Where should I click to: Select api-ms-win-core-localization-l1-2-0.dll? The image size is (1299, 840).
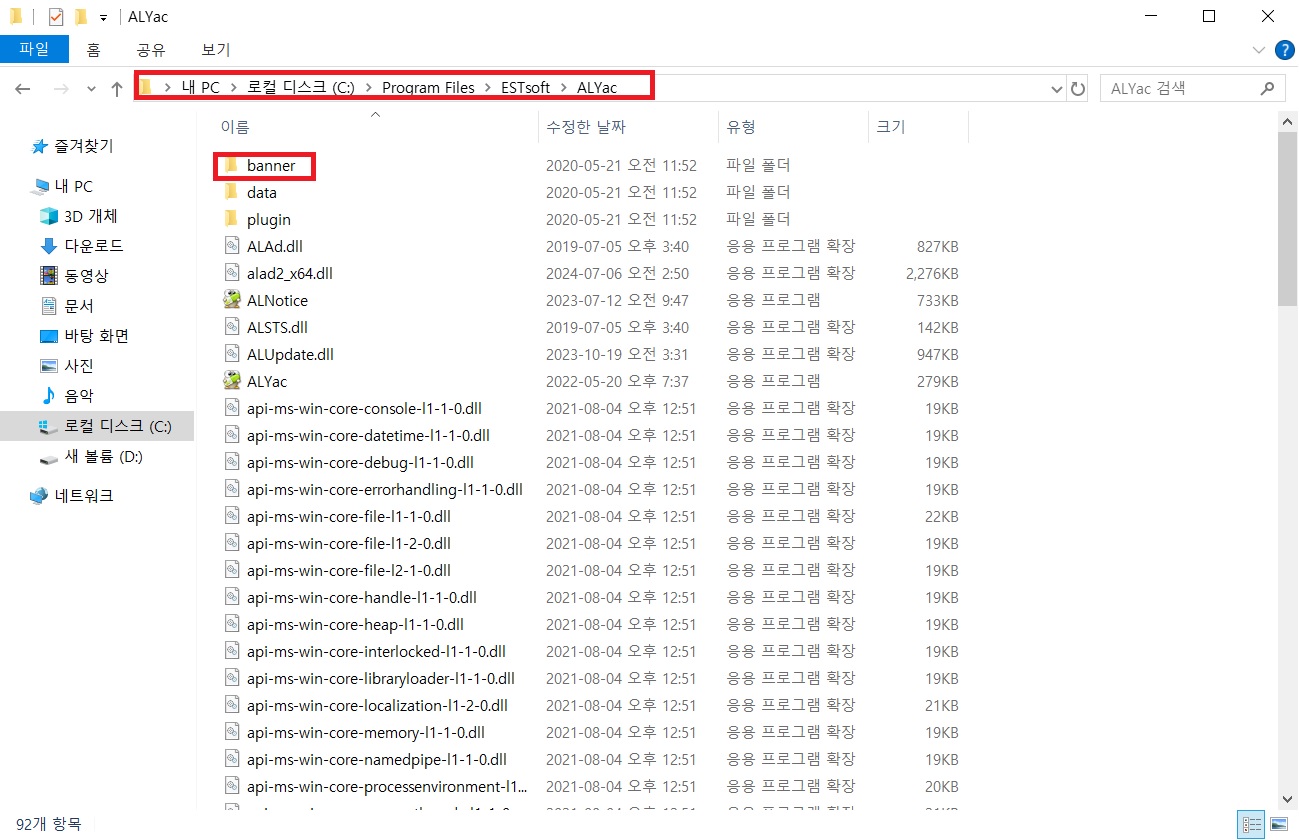[377, 705]
